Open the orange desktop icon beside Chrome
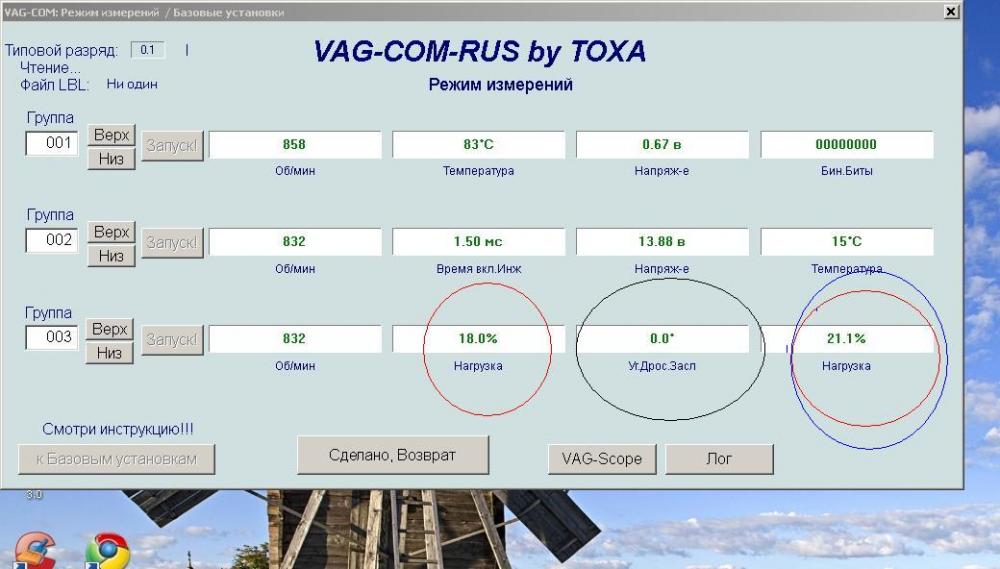1000x569 pixels. point(33,551)
